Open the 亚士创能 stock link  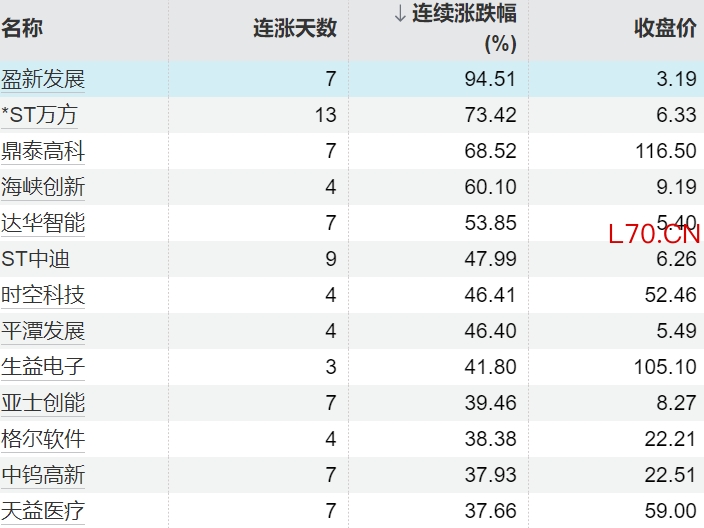[43, 403]
